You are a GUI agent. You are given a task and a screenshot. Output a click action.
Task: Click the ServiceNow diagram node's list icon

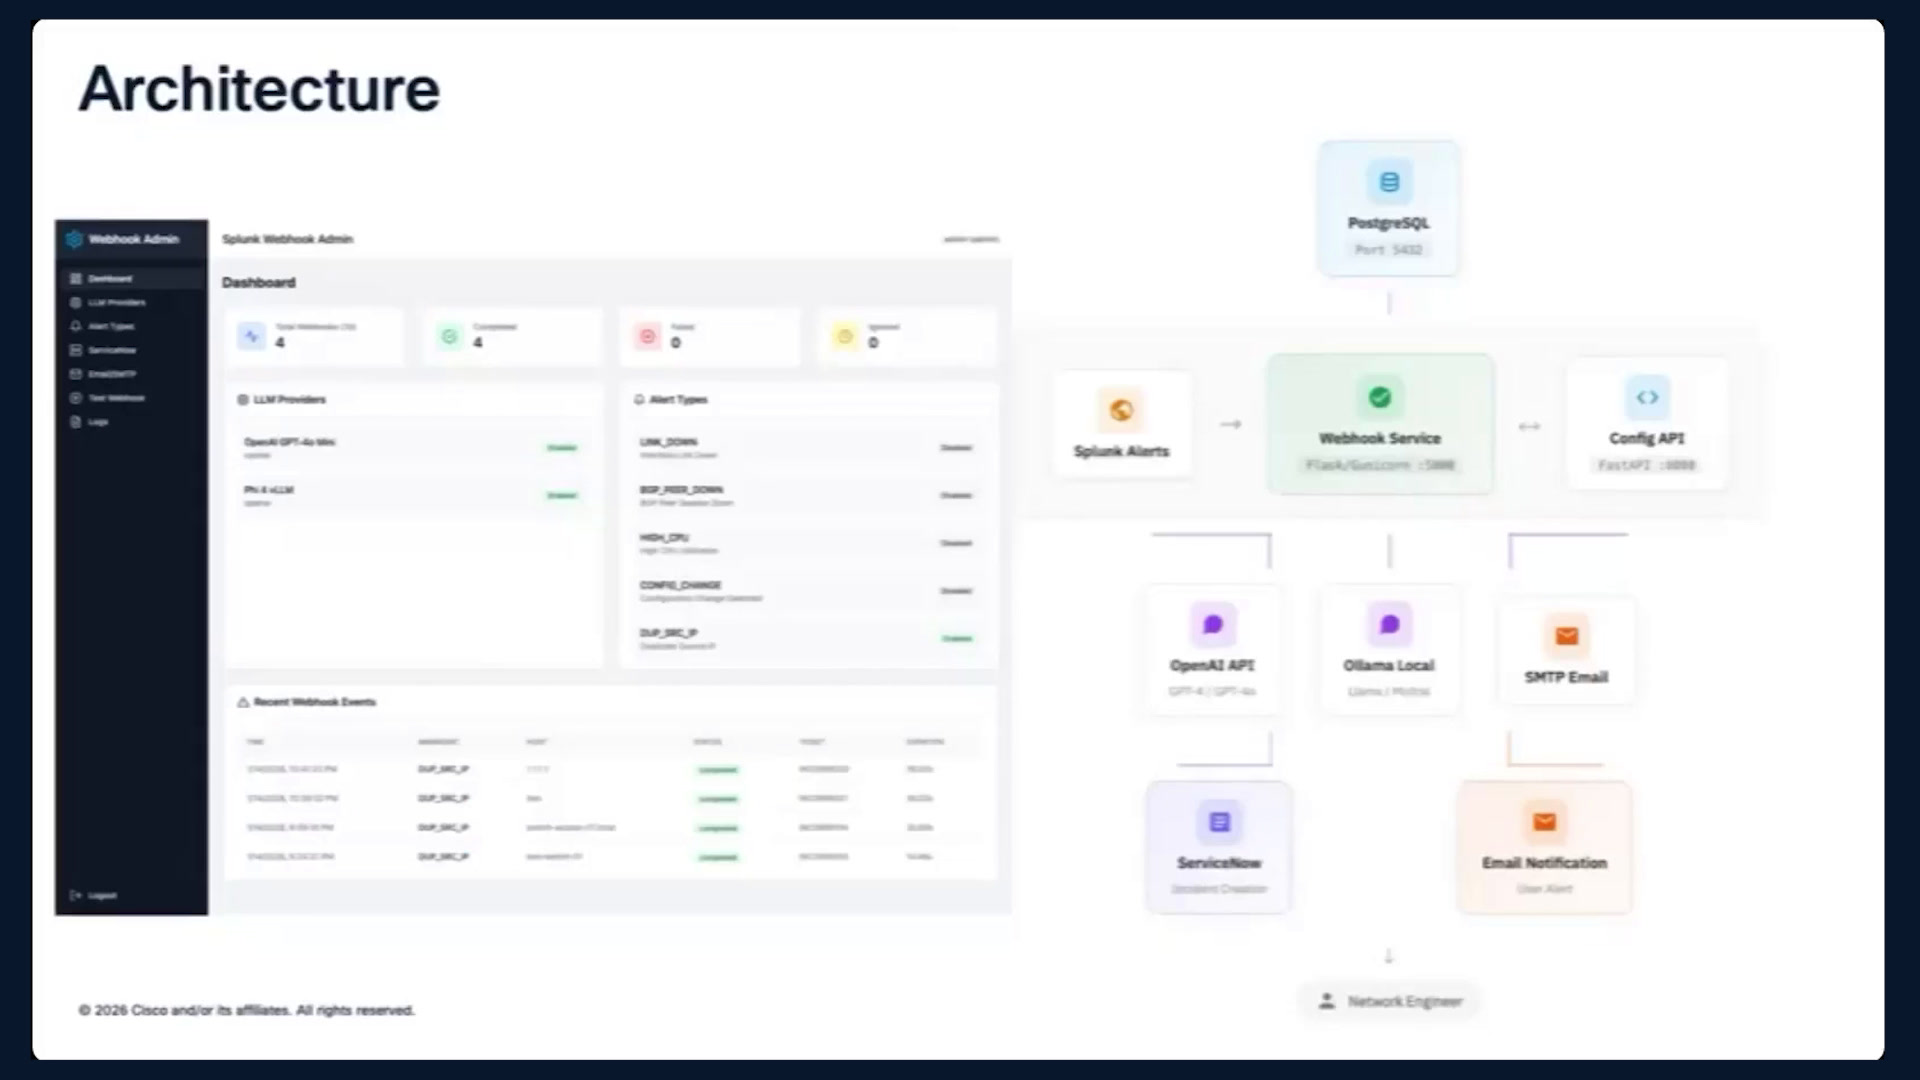tap(1219, 822)
